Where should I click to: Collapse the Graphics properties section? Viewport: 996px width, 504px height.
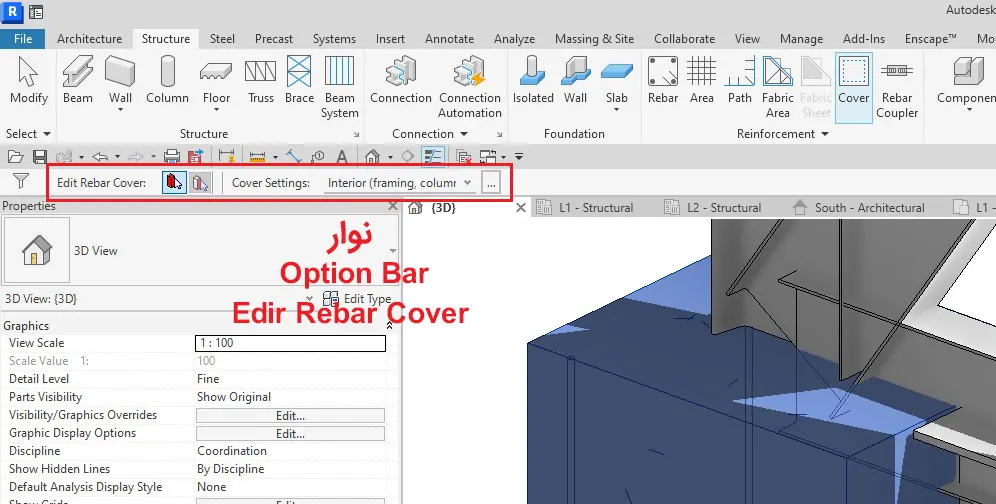click(389, 325)
